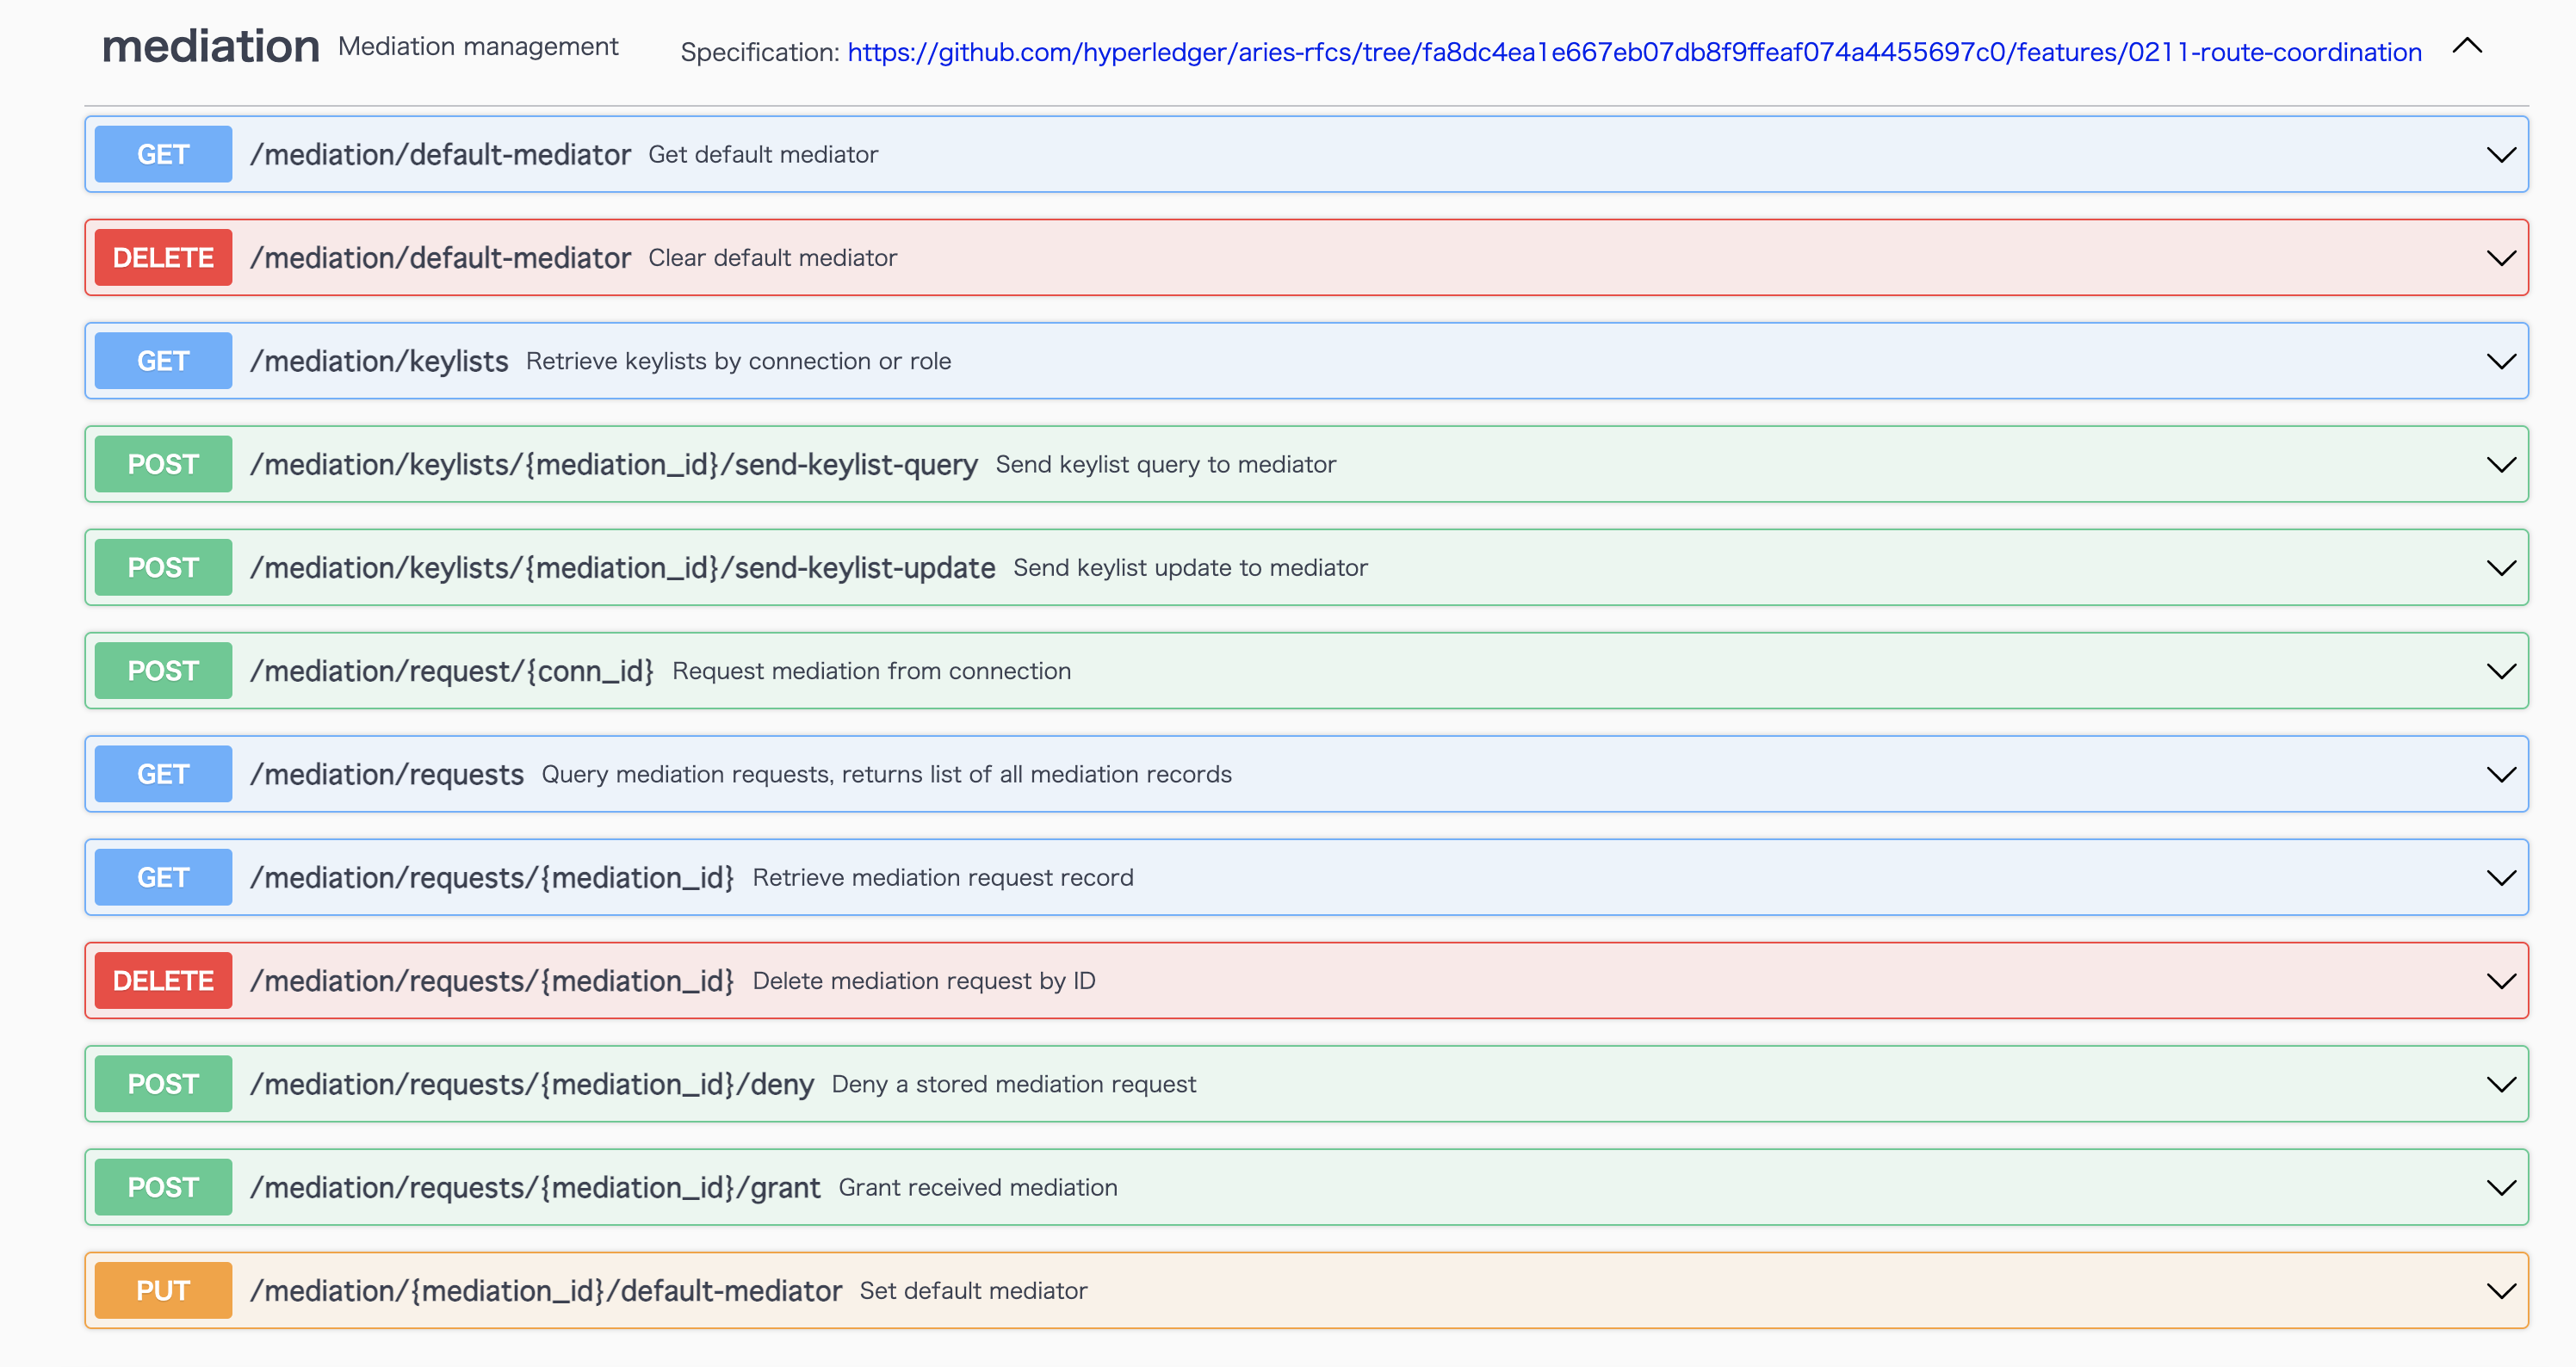Screen dimensions: 2576x1367
Task: Open the /mediation/requests/{mediation_id}/grant path
Action: click(x=535, y=1188)
